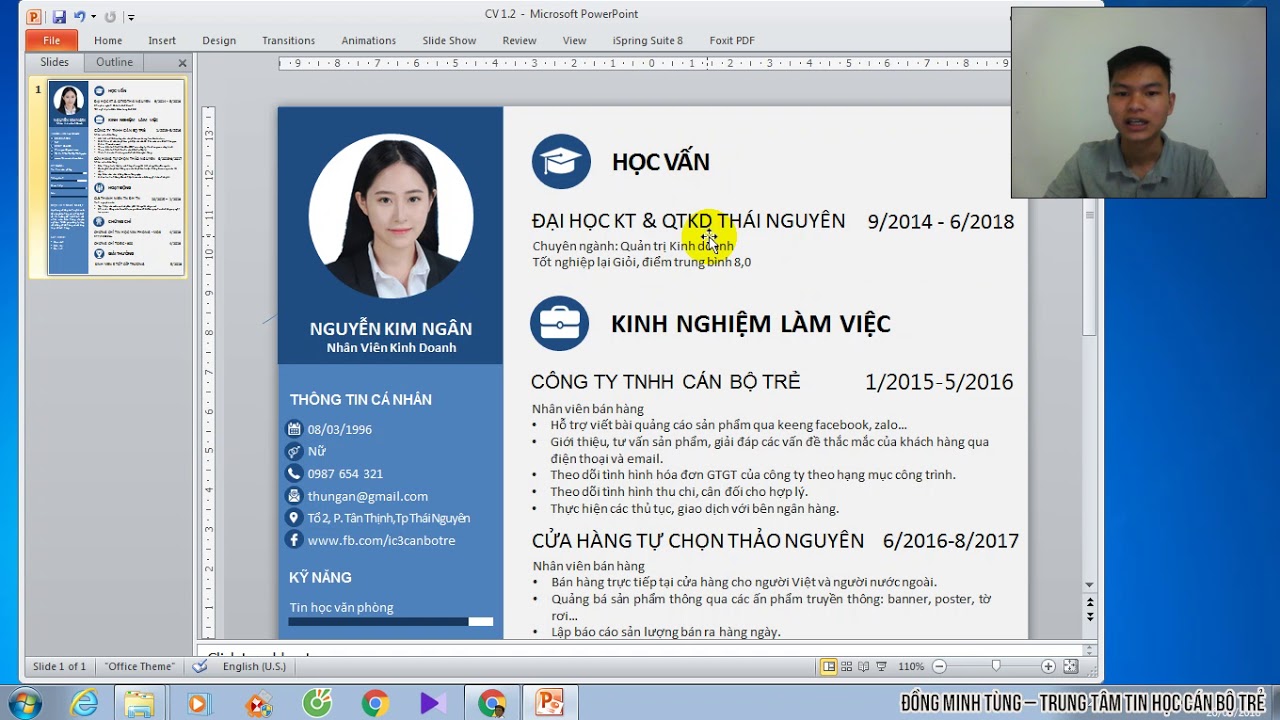
Task: Open the Animations ribbon tab
Action: click(368, 40)
